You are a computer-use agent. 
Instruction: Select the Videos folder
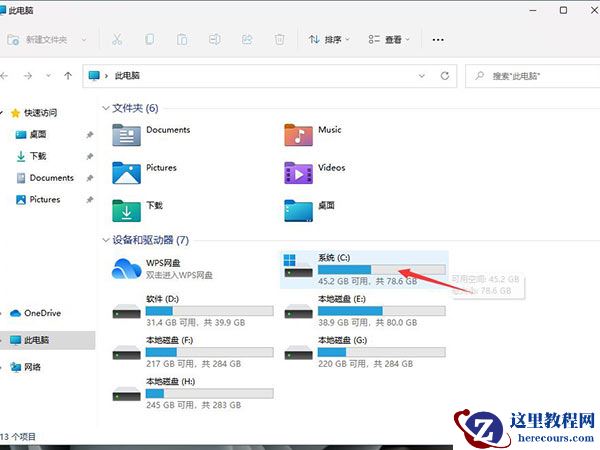tap(315, 173)
